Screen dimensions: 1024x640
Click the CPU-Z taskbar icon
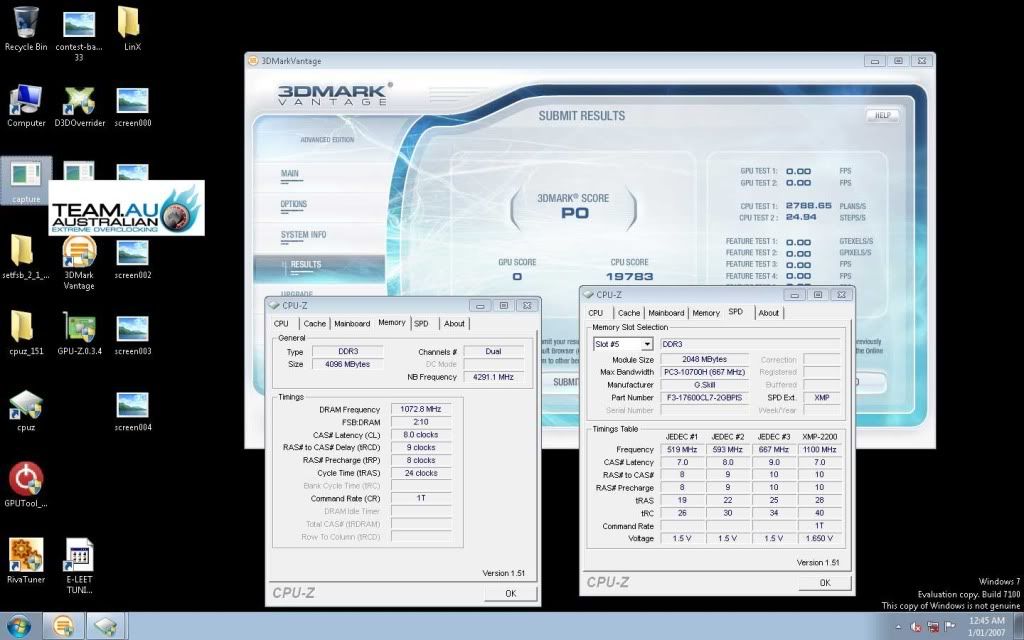click(106, 626)
